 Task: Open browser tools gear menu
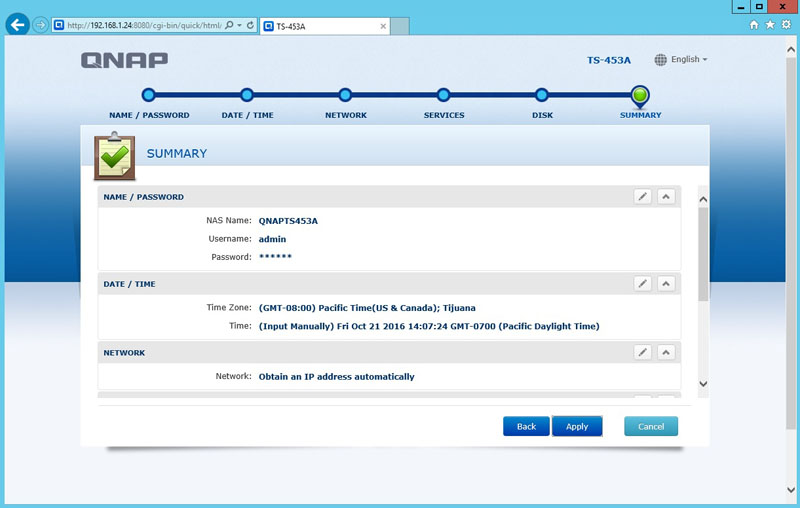point(786,24)
